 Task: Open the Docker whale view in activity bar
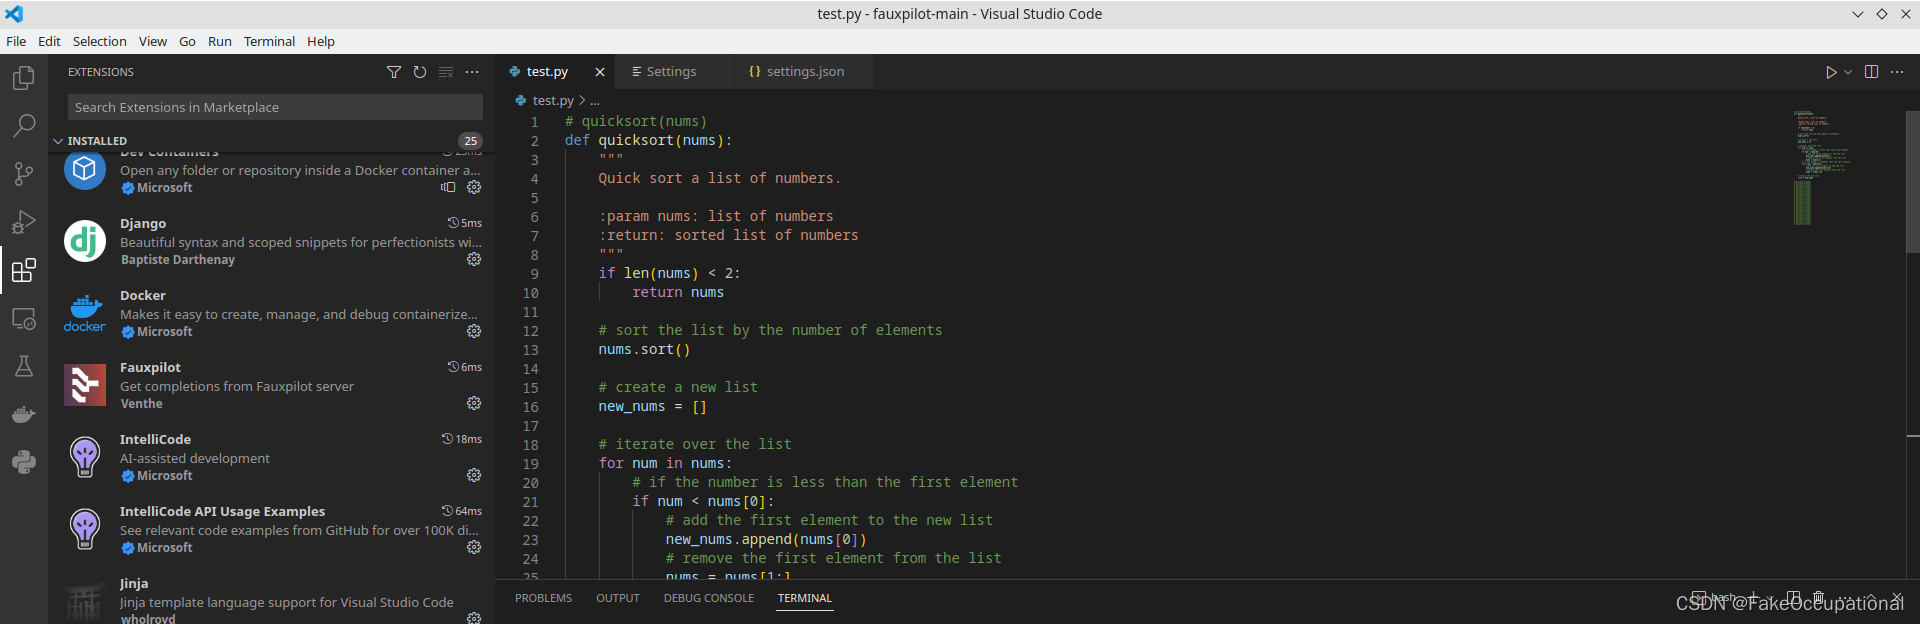24,414
